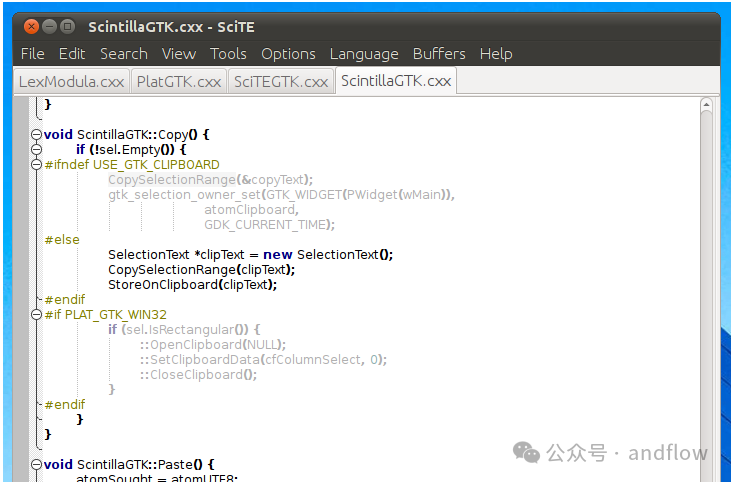Collapse the #if PLAT_GTK_WIN32 fold

pos(36,315)
